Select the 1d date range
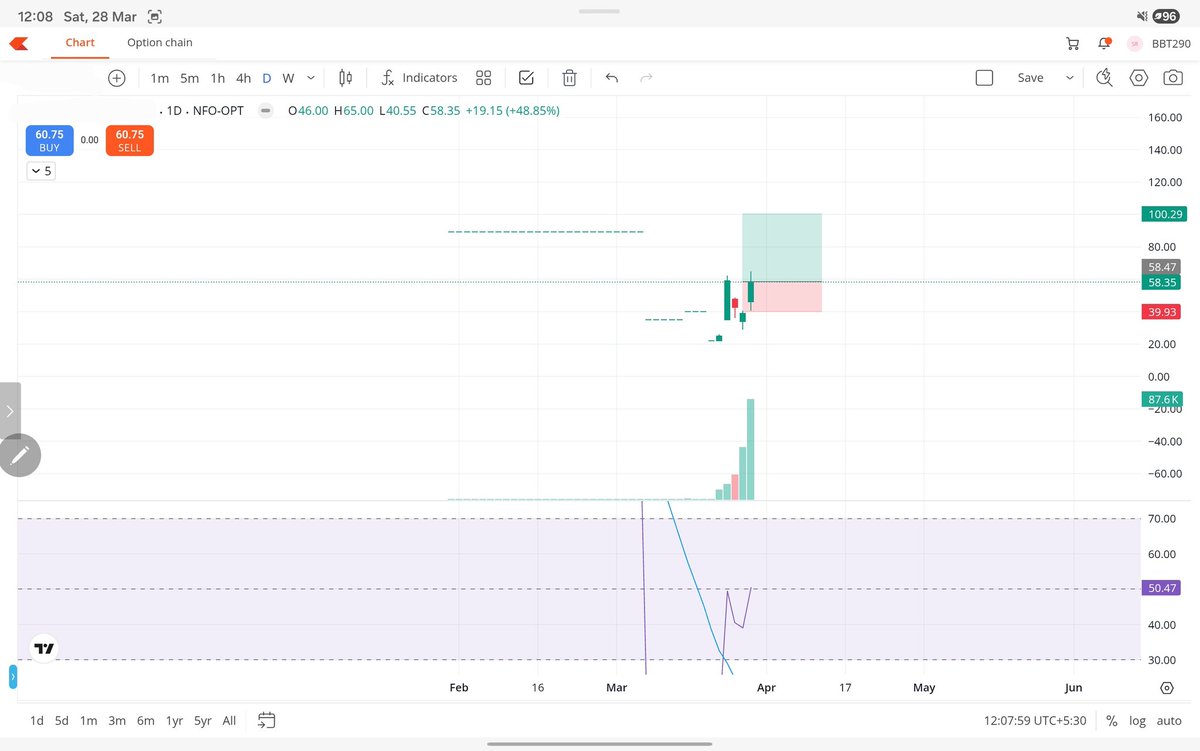 pyautogui.click(x=37, y=721)
